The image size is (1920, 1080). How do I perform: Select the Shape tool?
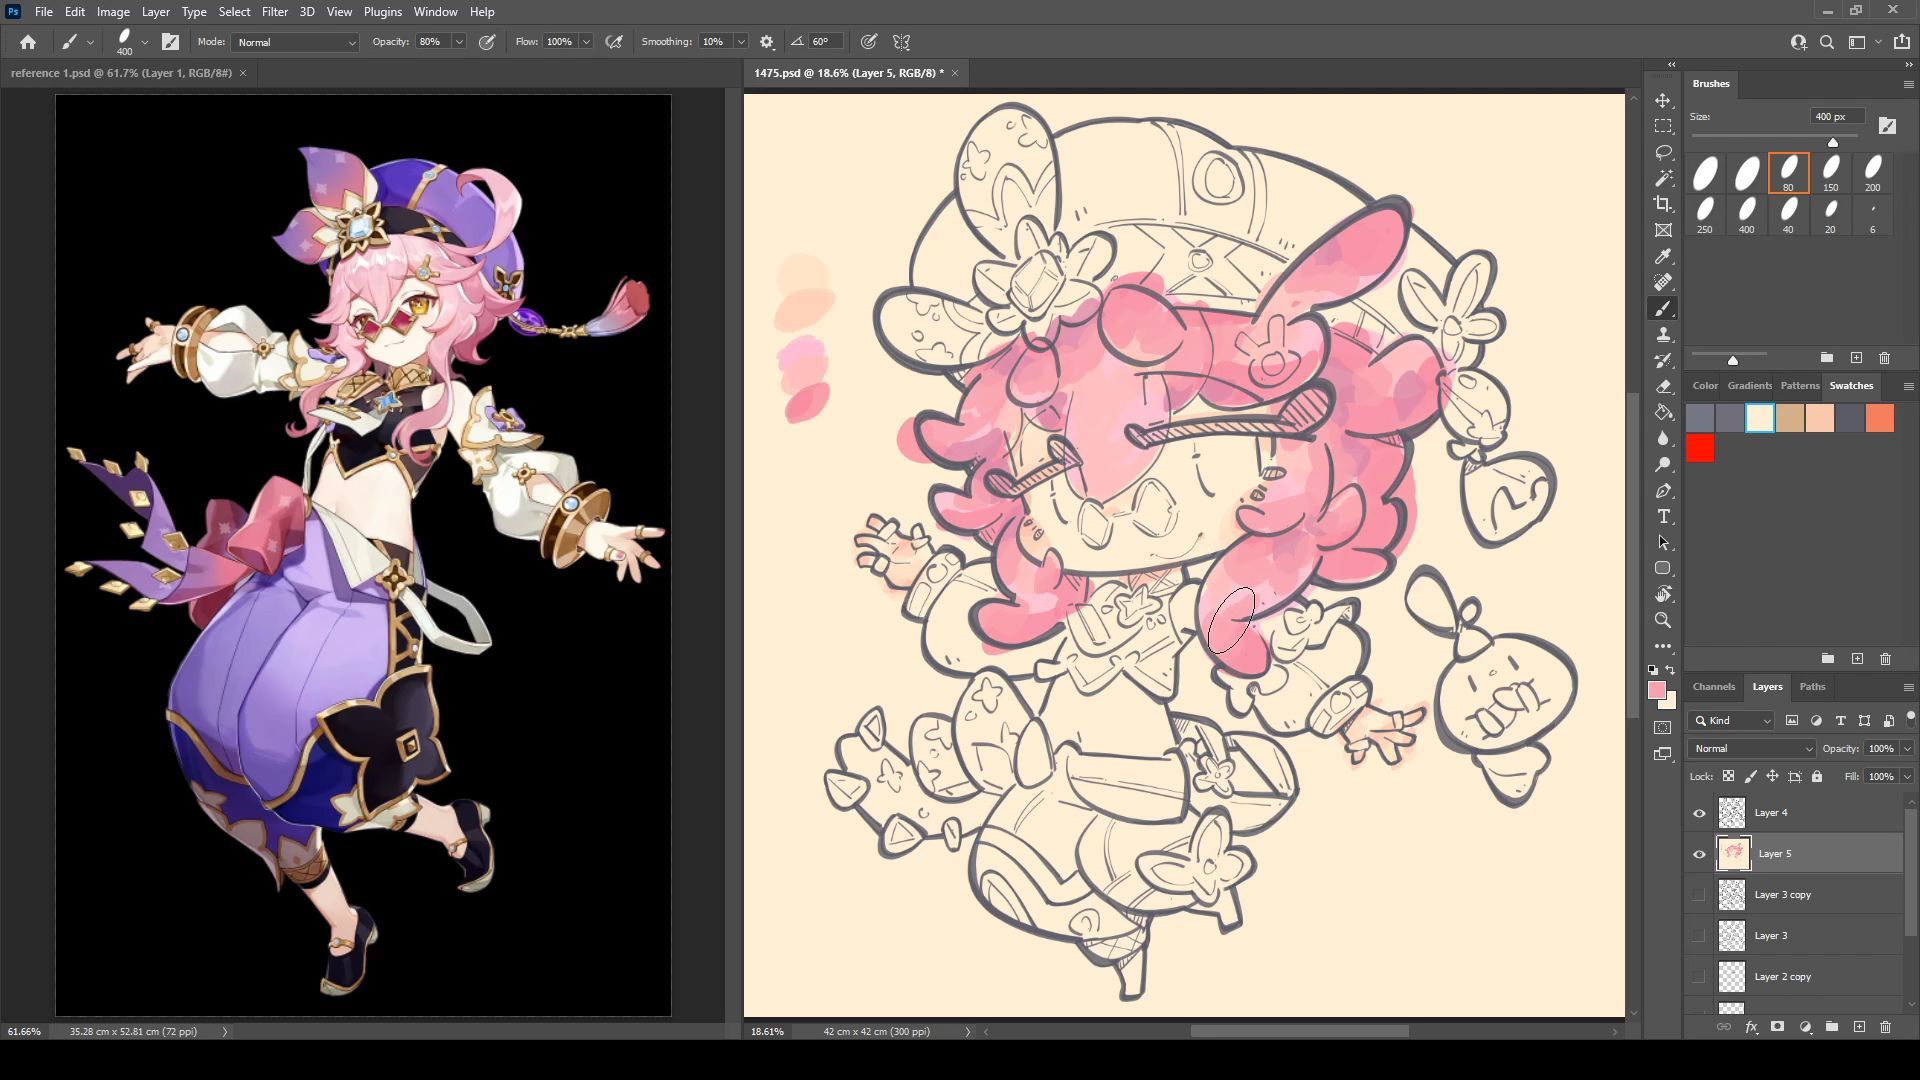tap(1663, 568)
